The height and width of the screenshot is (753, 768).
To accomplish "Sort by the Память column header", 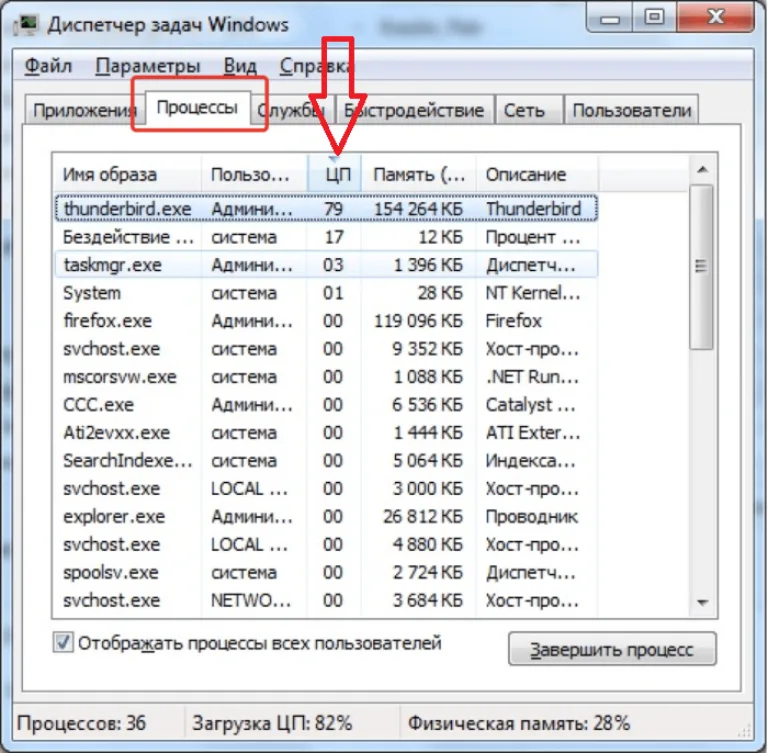I will pos(418,174).
